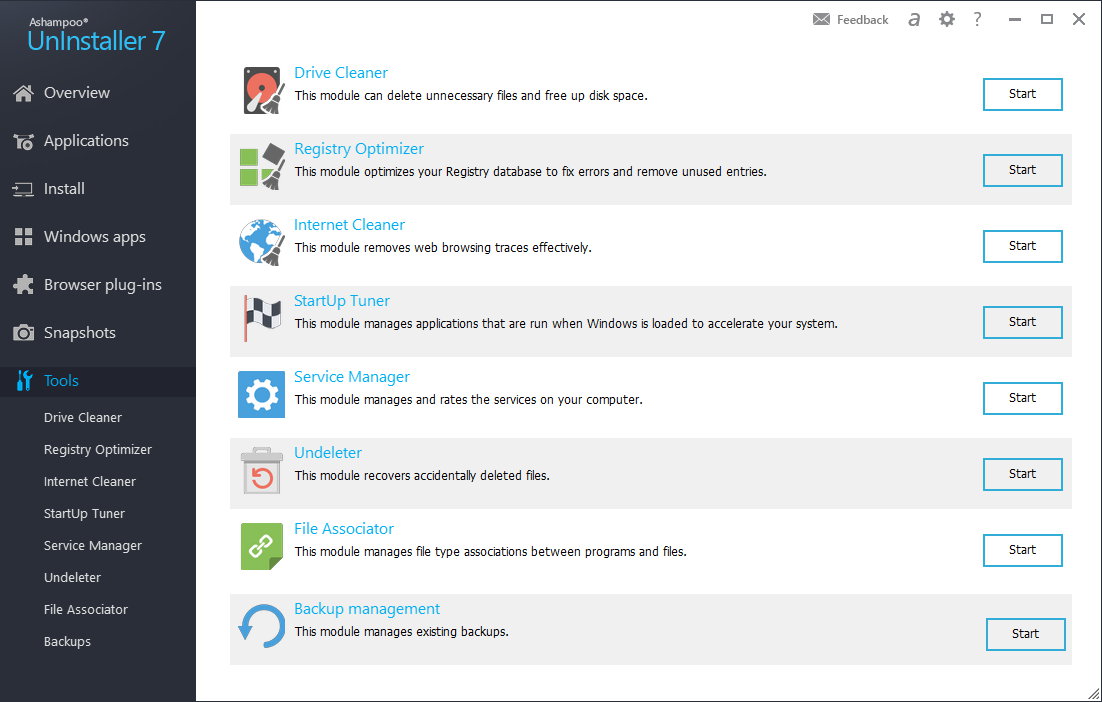Click the Internet Cleaner globe icon
Viewport: 1102px width, 702px height.
(262, 242)
